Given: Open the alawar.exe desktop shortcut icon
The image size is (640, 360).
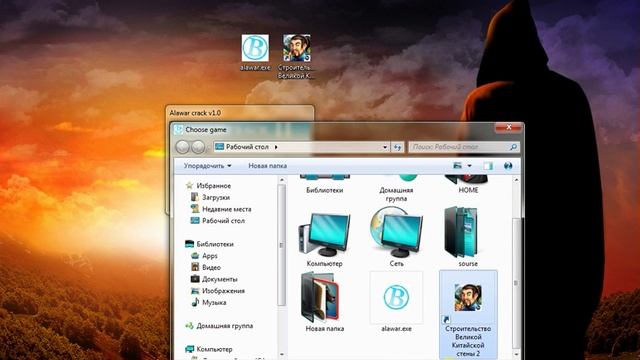Looking at the screenshot, I should click(255, 48).
